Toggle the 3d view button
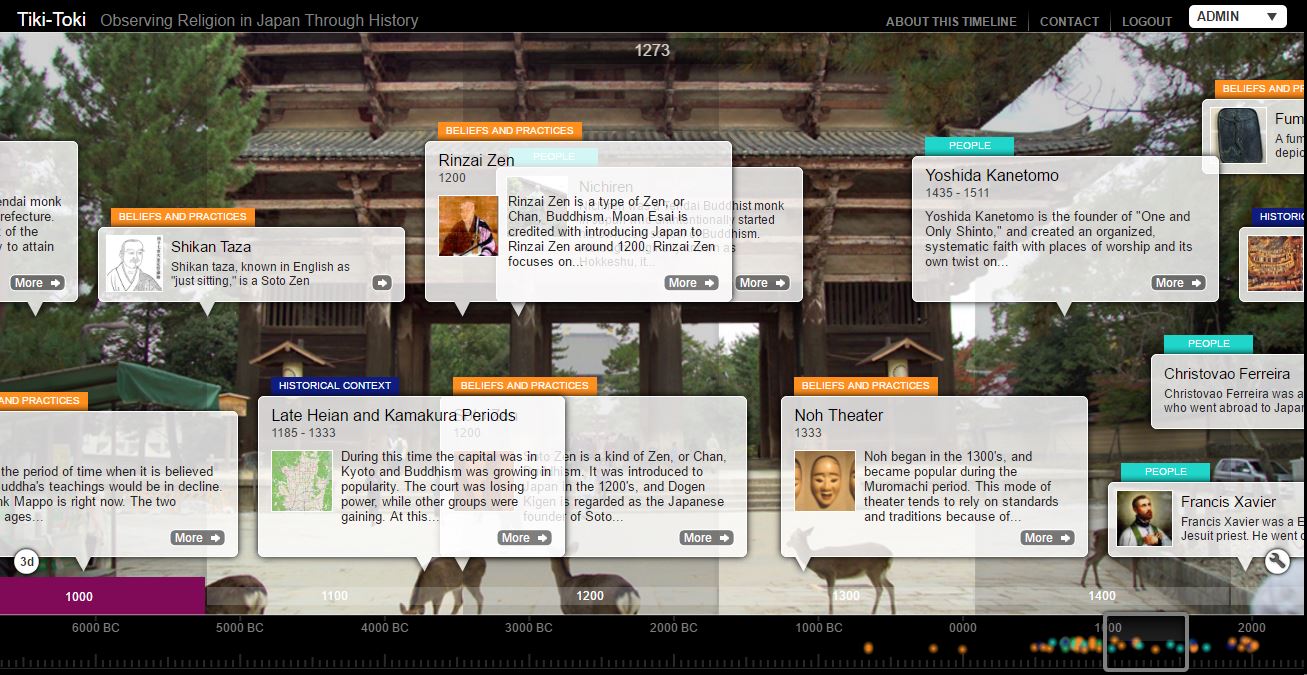The height and width of the screenshot is (675, 1307). point(27,561)
